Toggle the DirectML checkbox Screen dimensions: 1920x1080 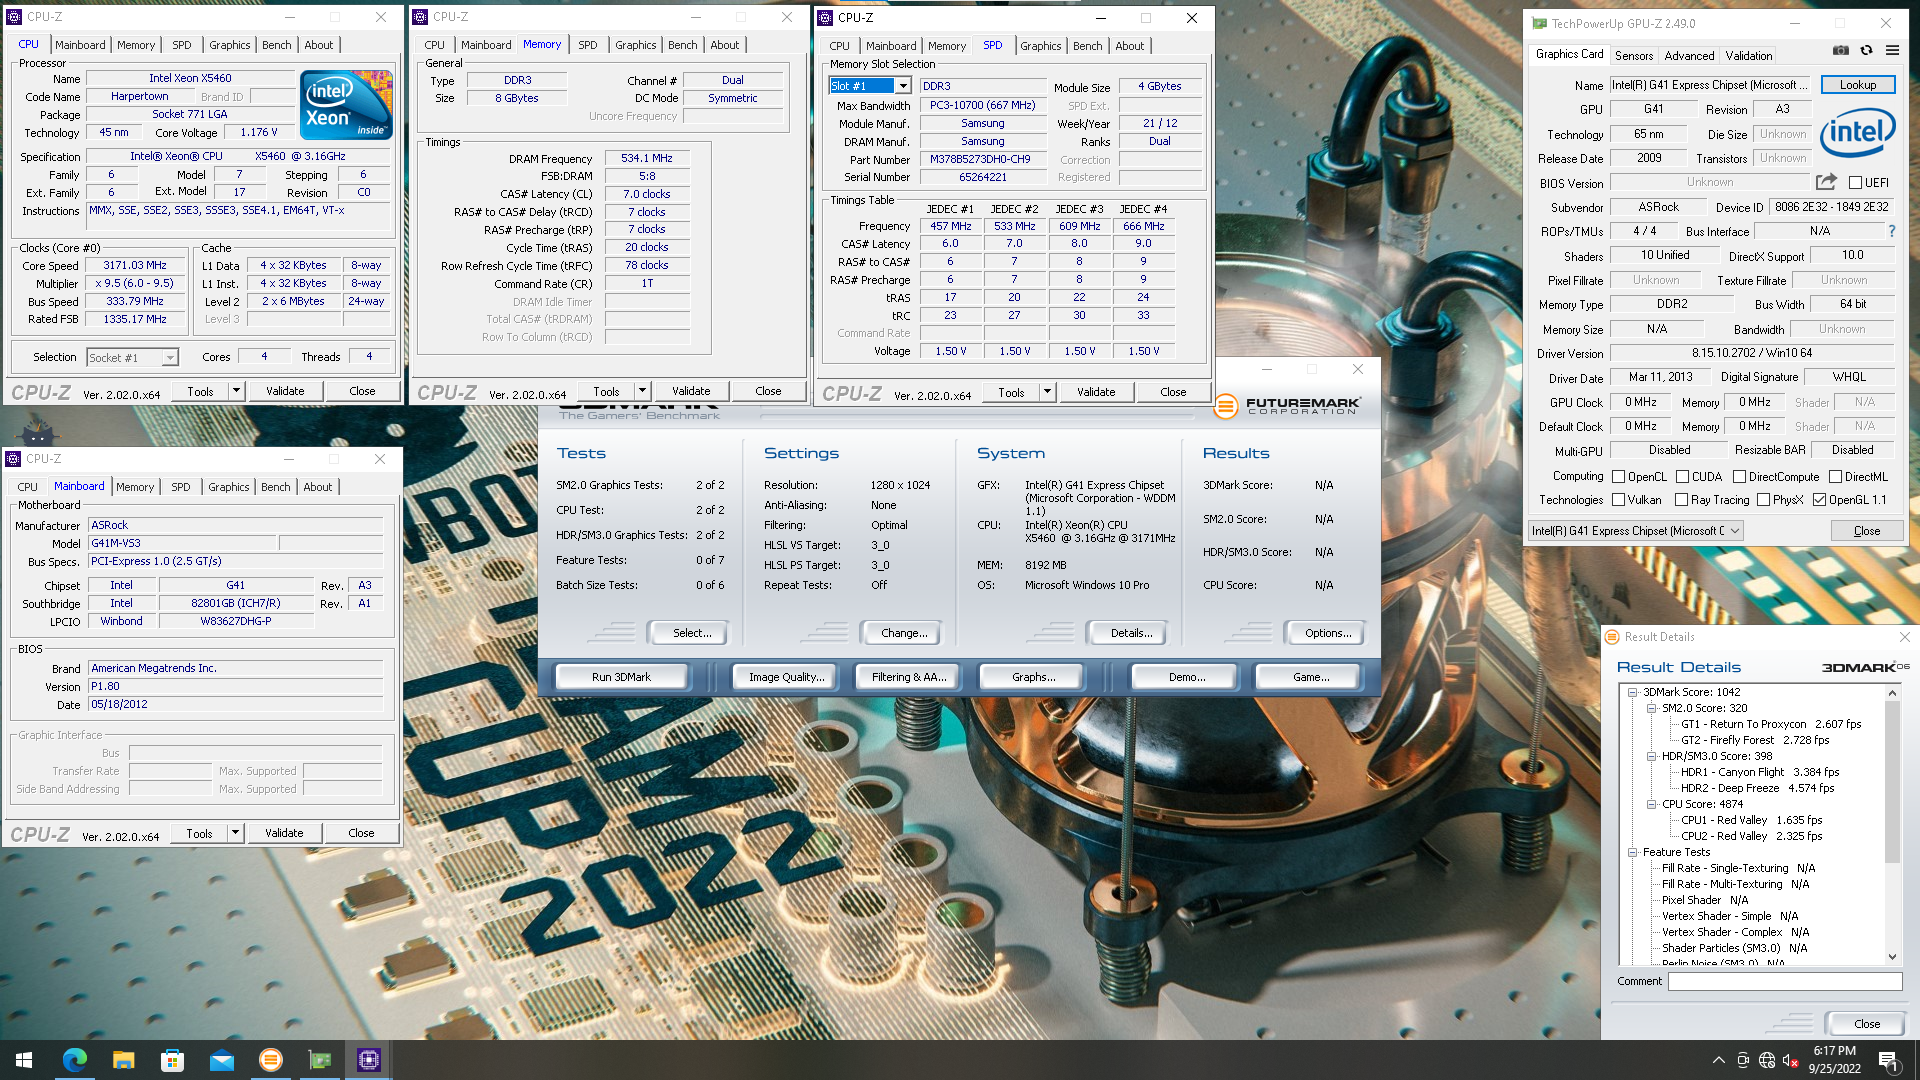point(1835,477)
